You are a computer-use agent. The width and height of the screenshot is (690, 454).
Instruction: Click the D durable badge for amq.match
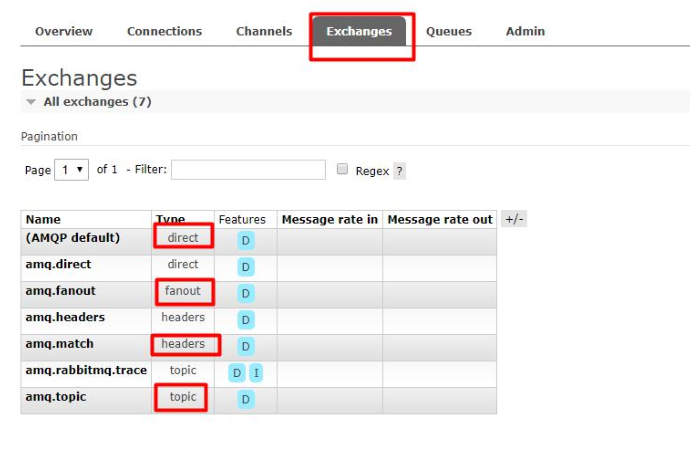coord(246,346)
